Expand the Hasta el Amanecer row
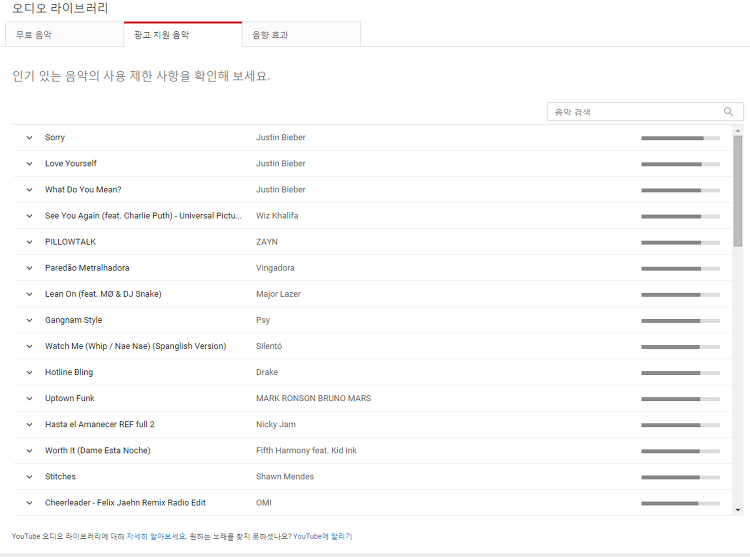Viewport: 750px width, 557px height. click(29, 425)
